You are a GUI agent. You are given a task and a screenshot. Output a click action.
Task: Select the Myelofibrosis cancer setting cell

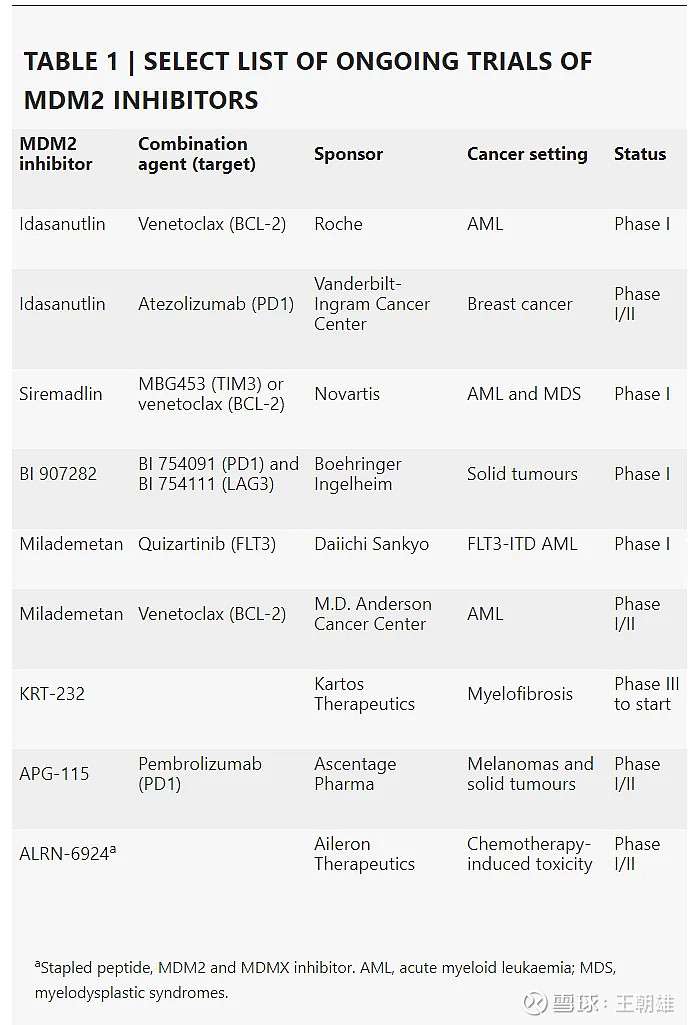(x=520, y=694)
